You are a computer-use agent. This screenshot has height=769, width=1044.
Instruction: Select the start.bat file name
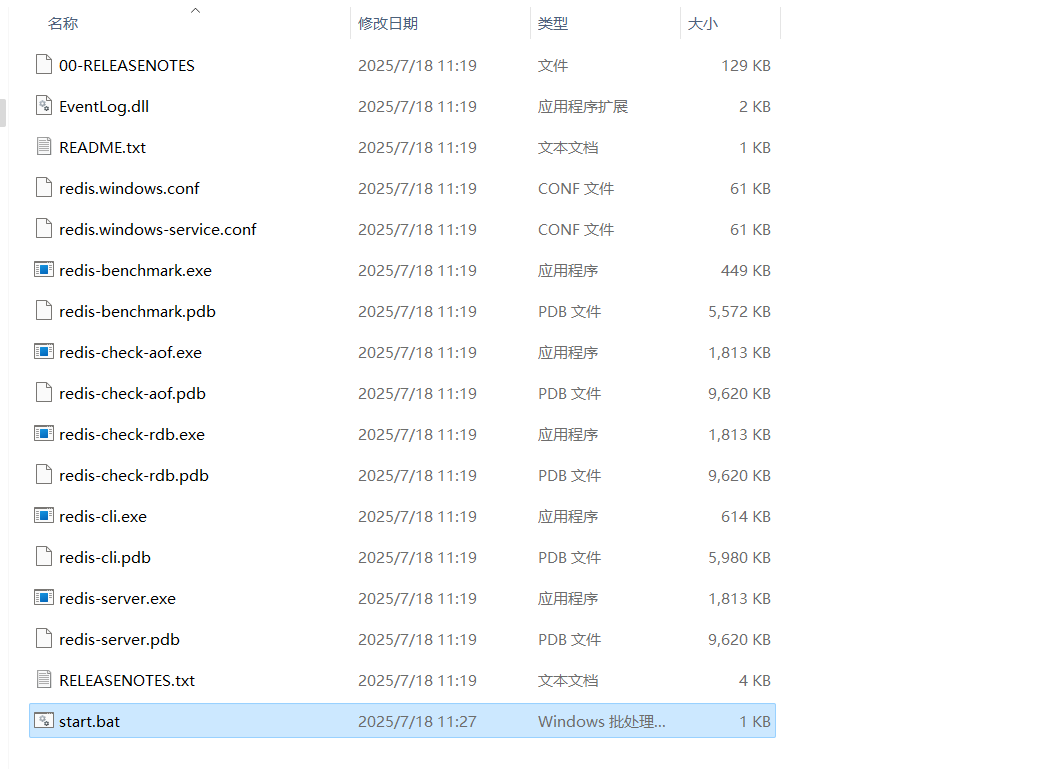[x=89, y=721]
